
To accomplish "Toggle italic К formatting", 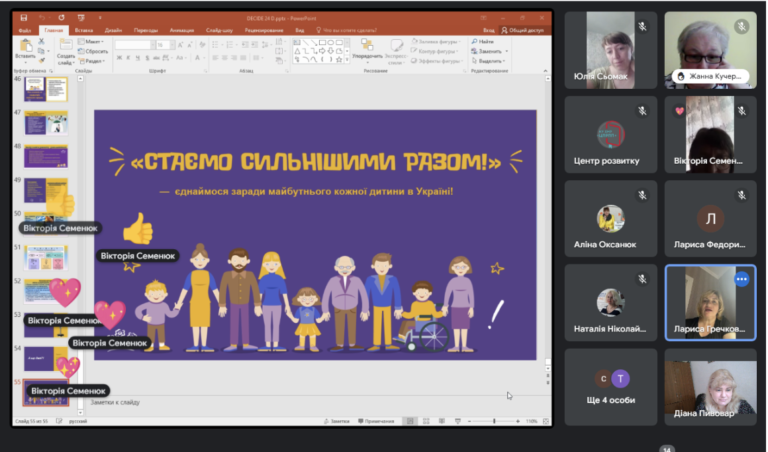I will point(128,58).
